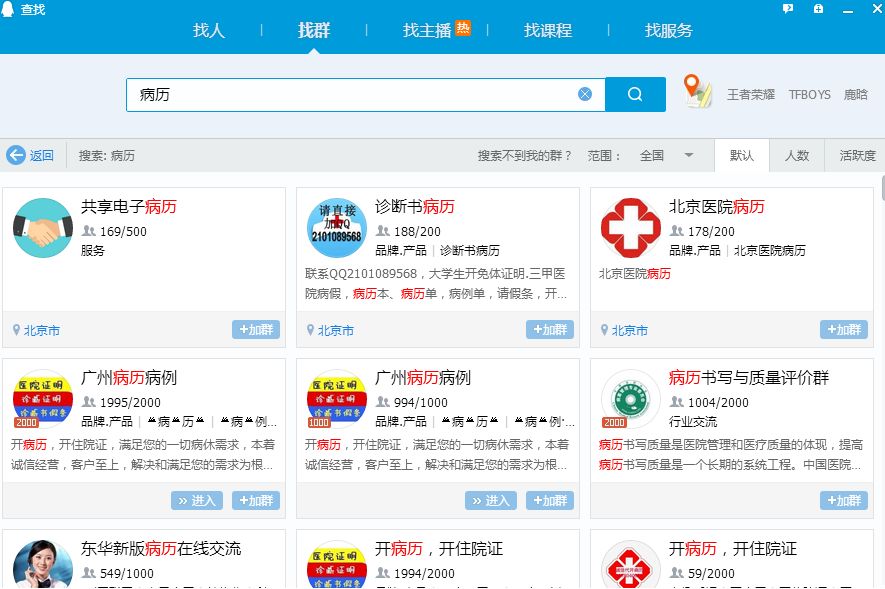Click the magnifier search button
The width and height of the screenshot is (885, 589).
635,94
